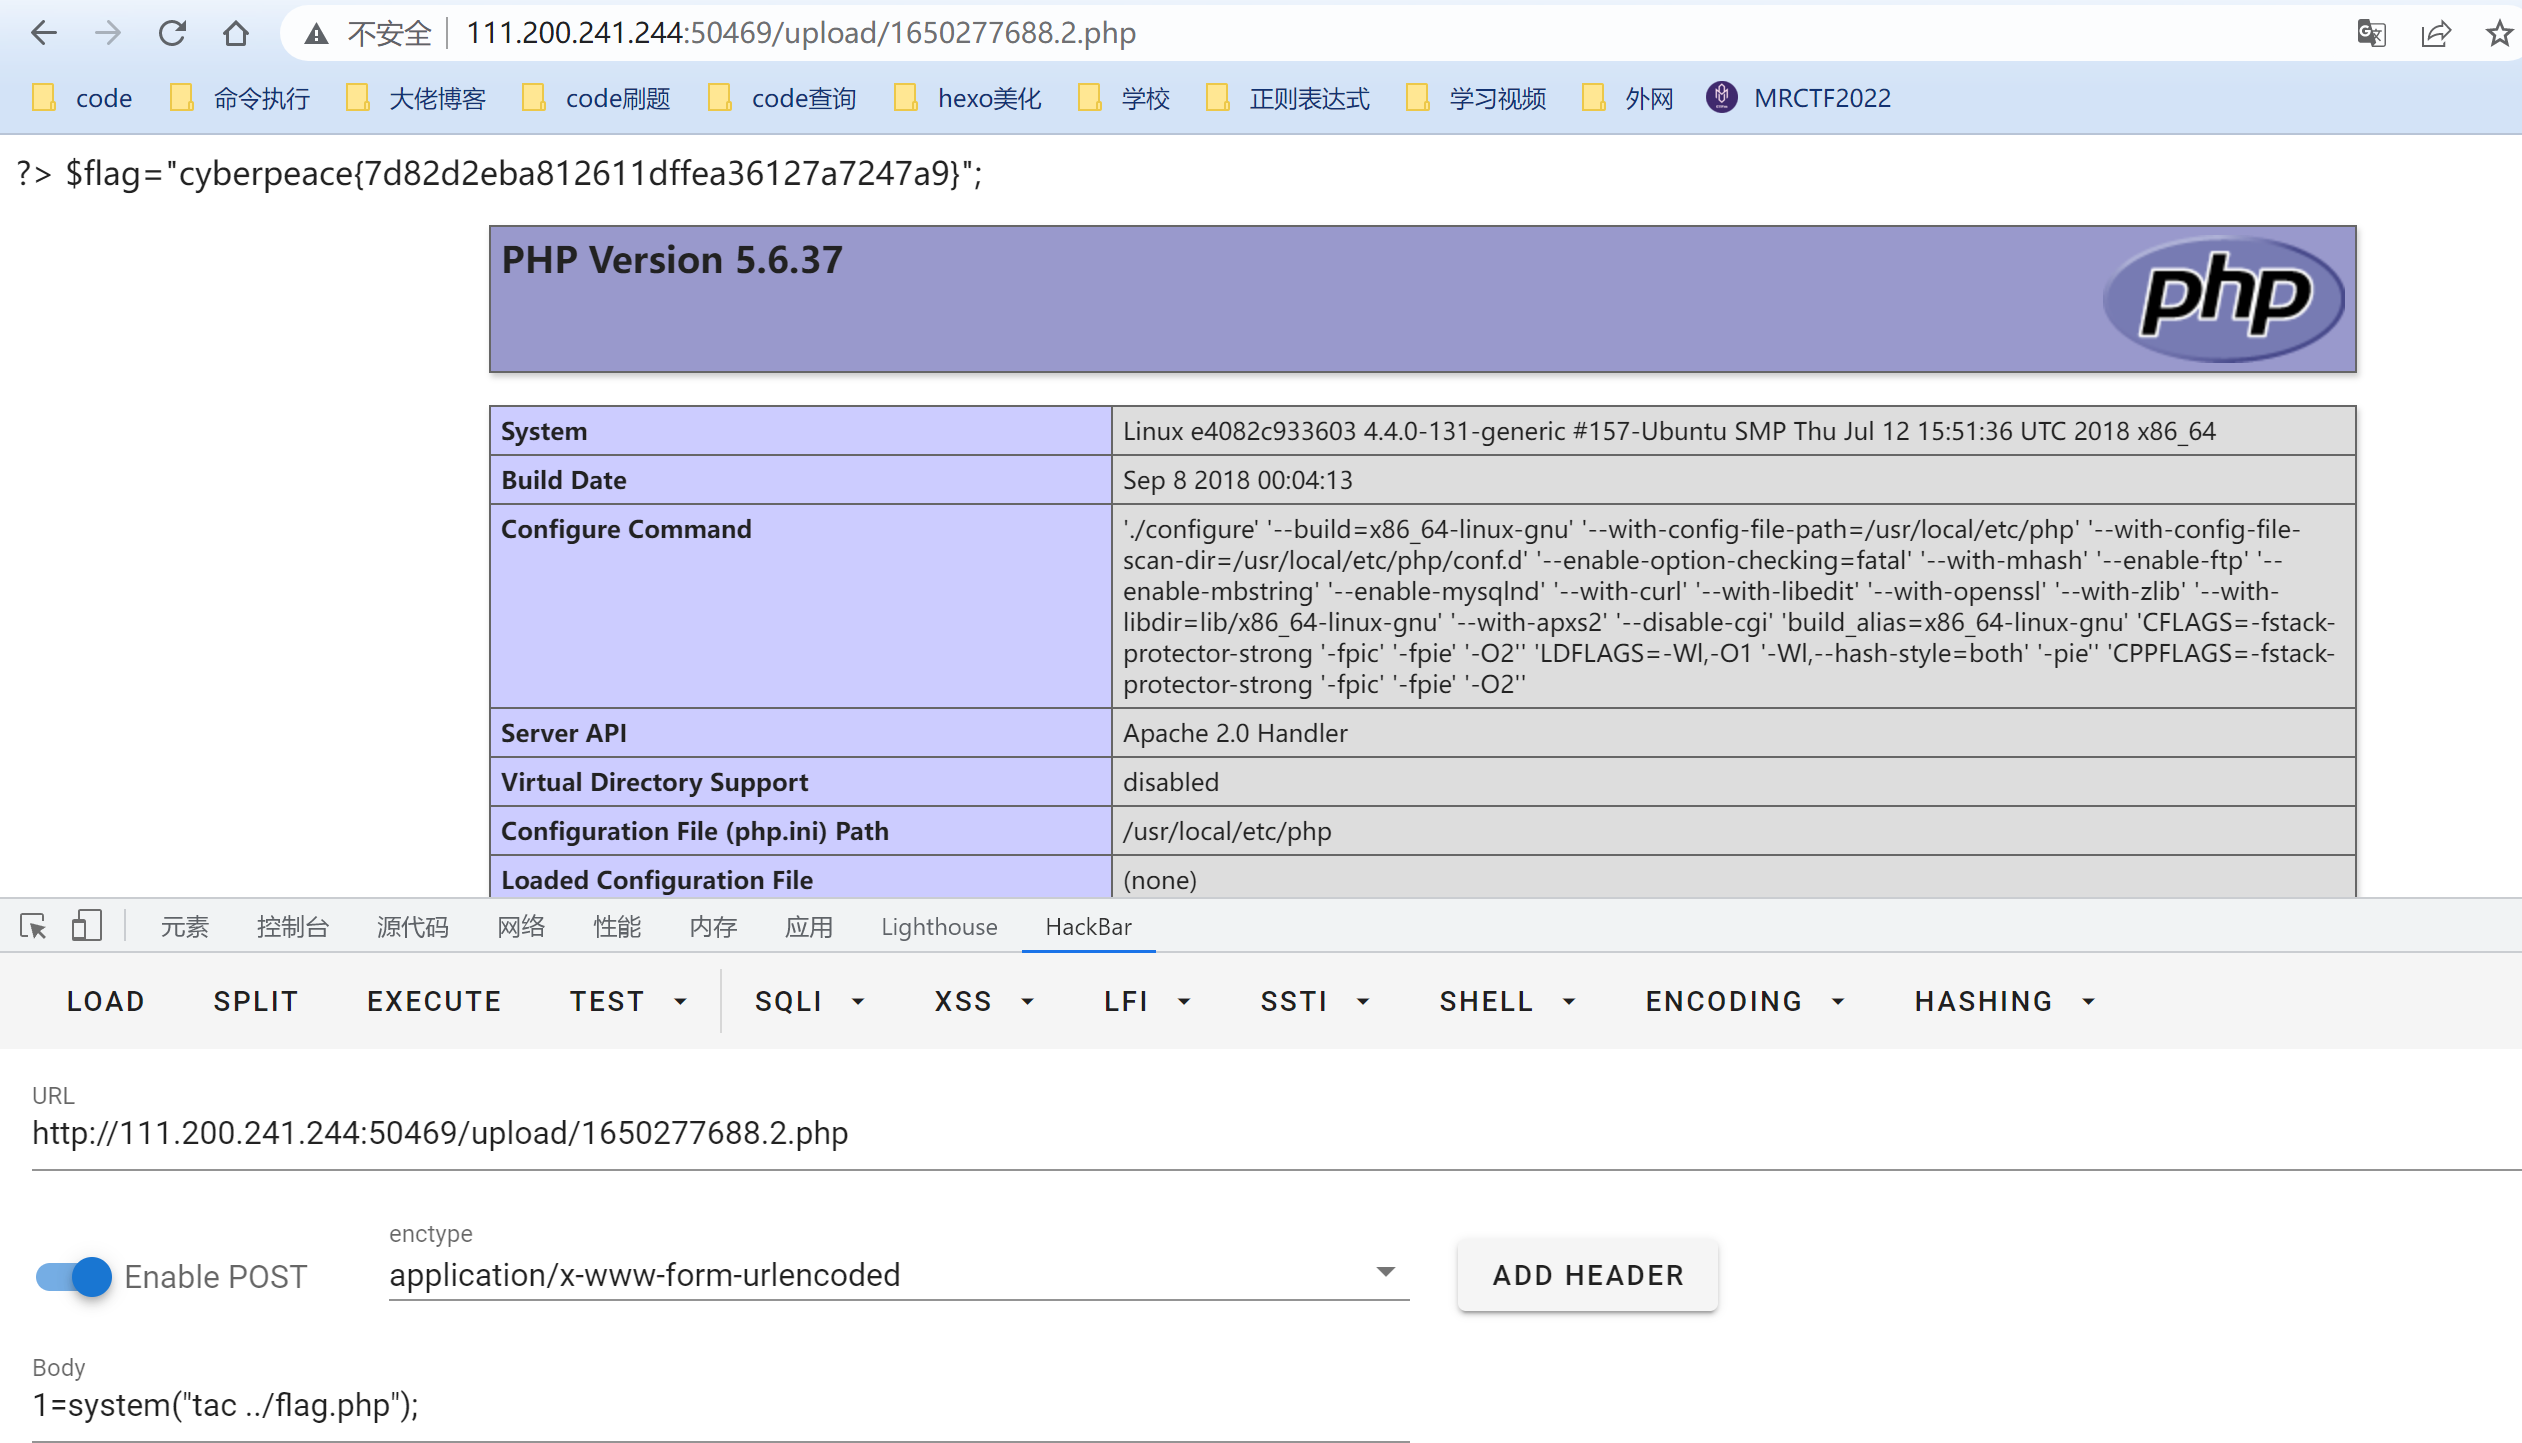Switch to the 源代码 DevTools tab
Screen dimensions: 2522x1443
point(413,927)
